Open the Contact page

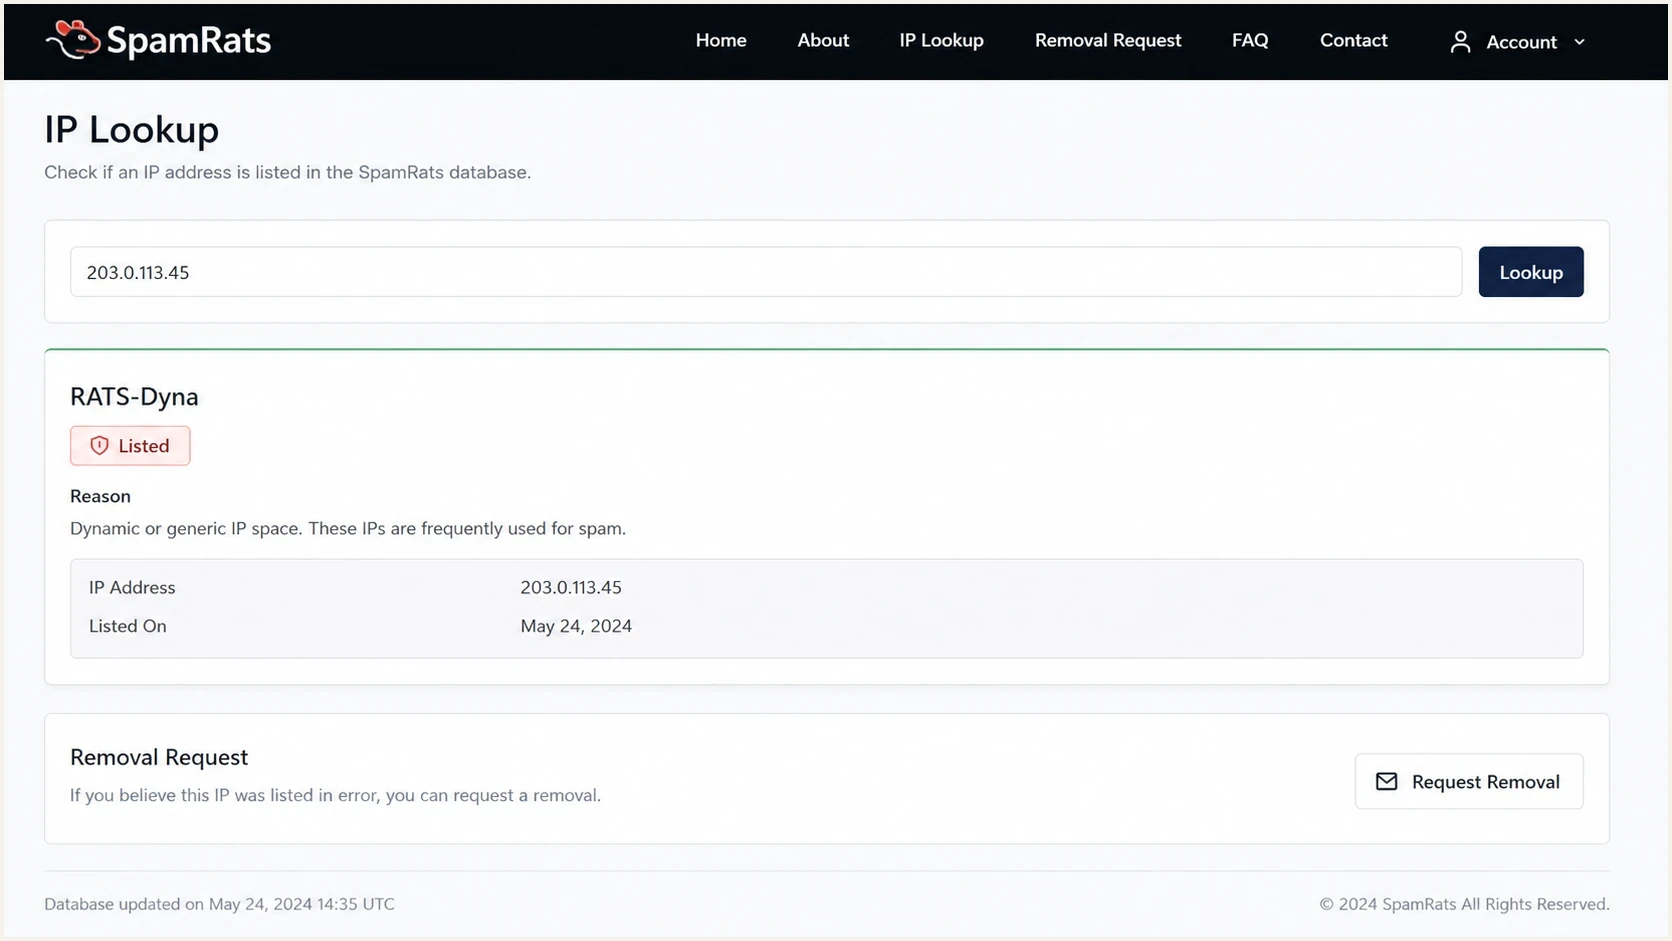(1353, 40)
